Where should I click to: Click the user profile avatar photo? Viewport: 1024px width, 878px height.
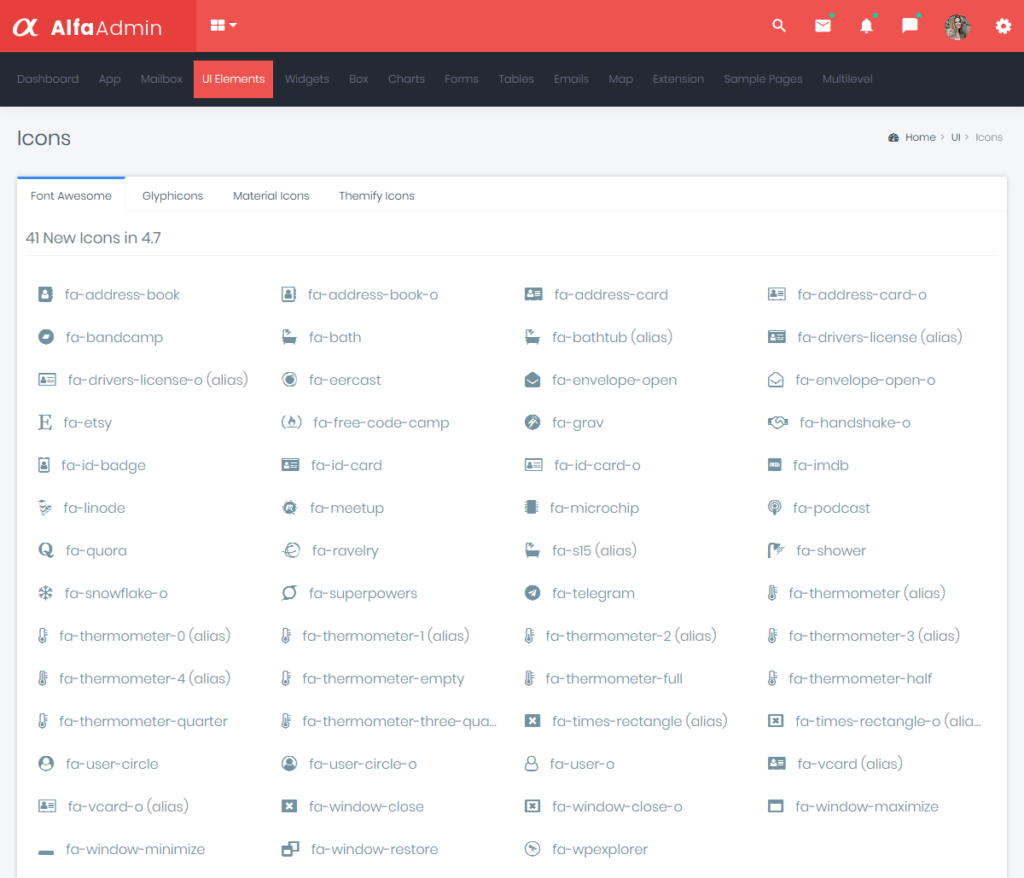[x=957, y=27]
